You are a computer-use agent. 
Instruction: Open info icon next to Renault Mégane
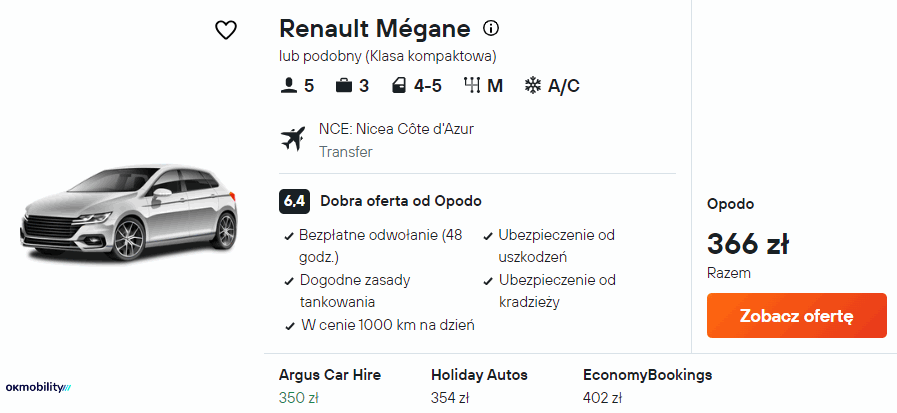pyautogui.click(x=491, y=28)
